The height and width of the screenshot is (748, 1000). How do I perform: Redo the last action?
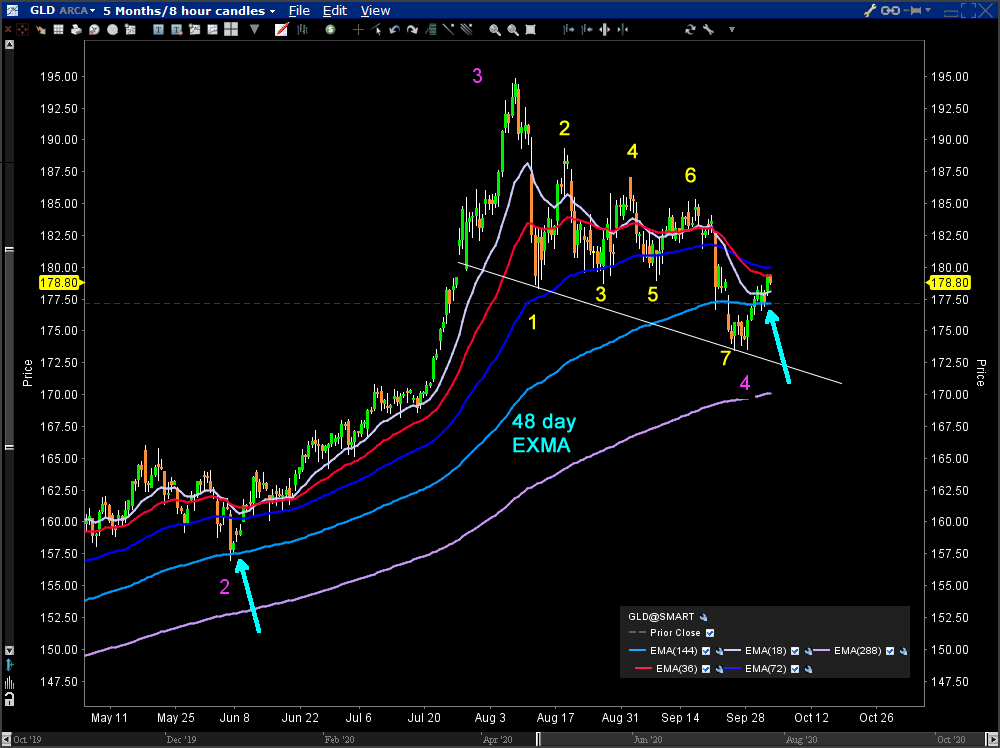click(412, 29)
